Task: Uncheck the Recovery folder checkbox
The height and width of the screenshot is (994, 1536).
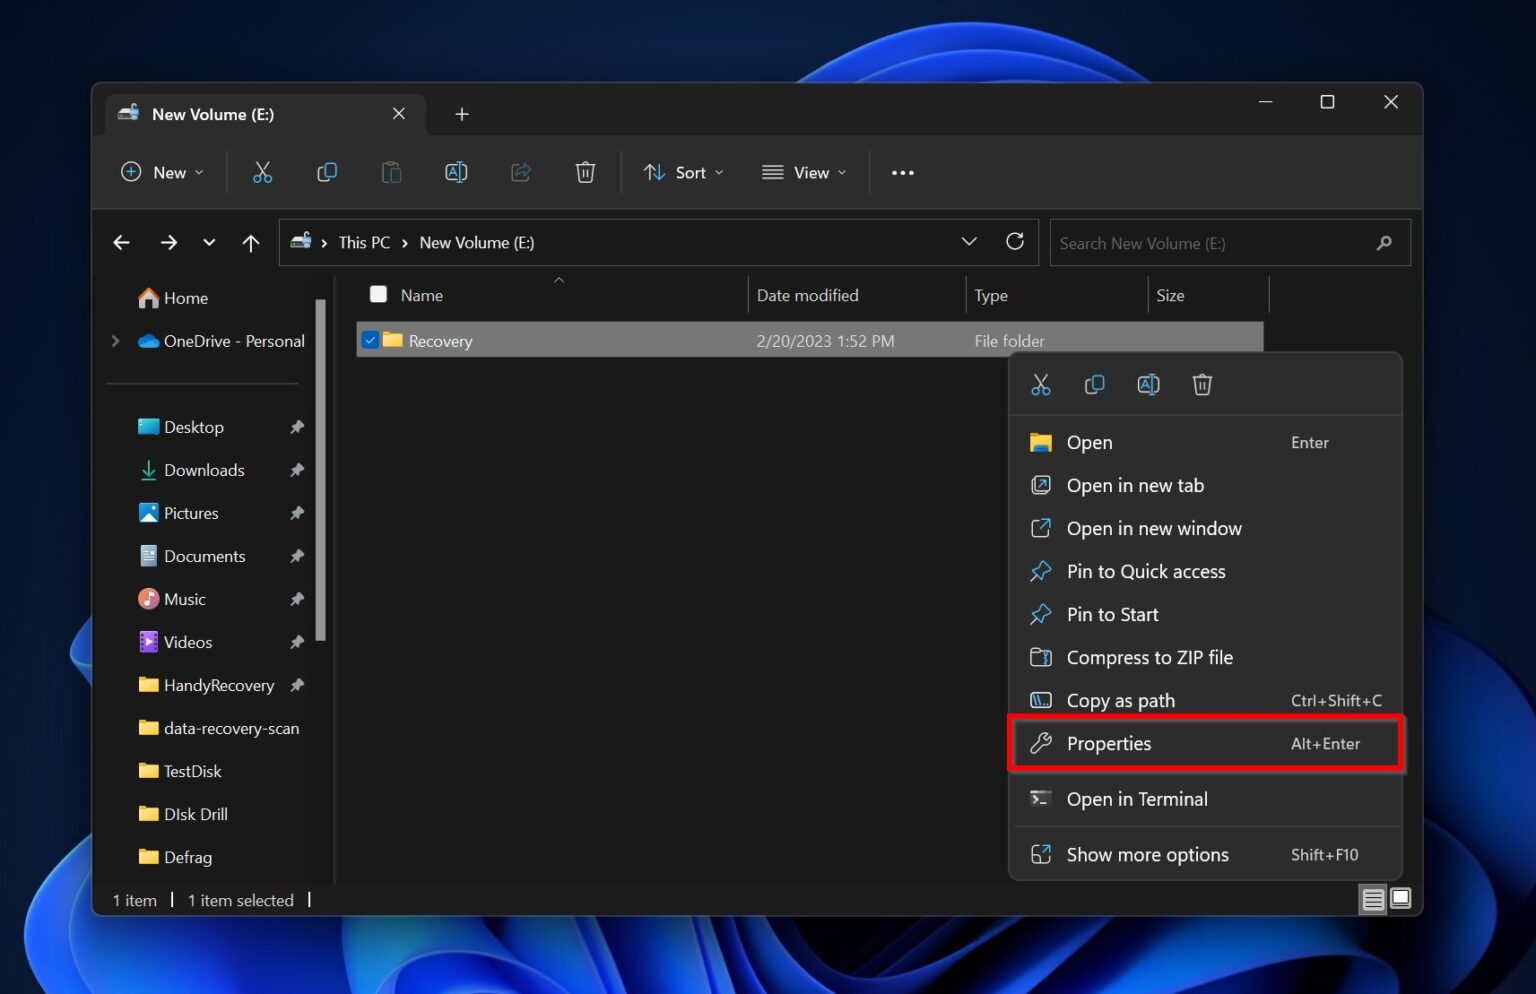Action: 370,340
